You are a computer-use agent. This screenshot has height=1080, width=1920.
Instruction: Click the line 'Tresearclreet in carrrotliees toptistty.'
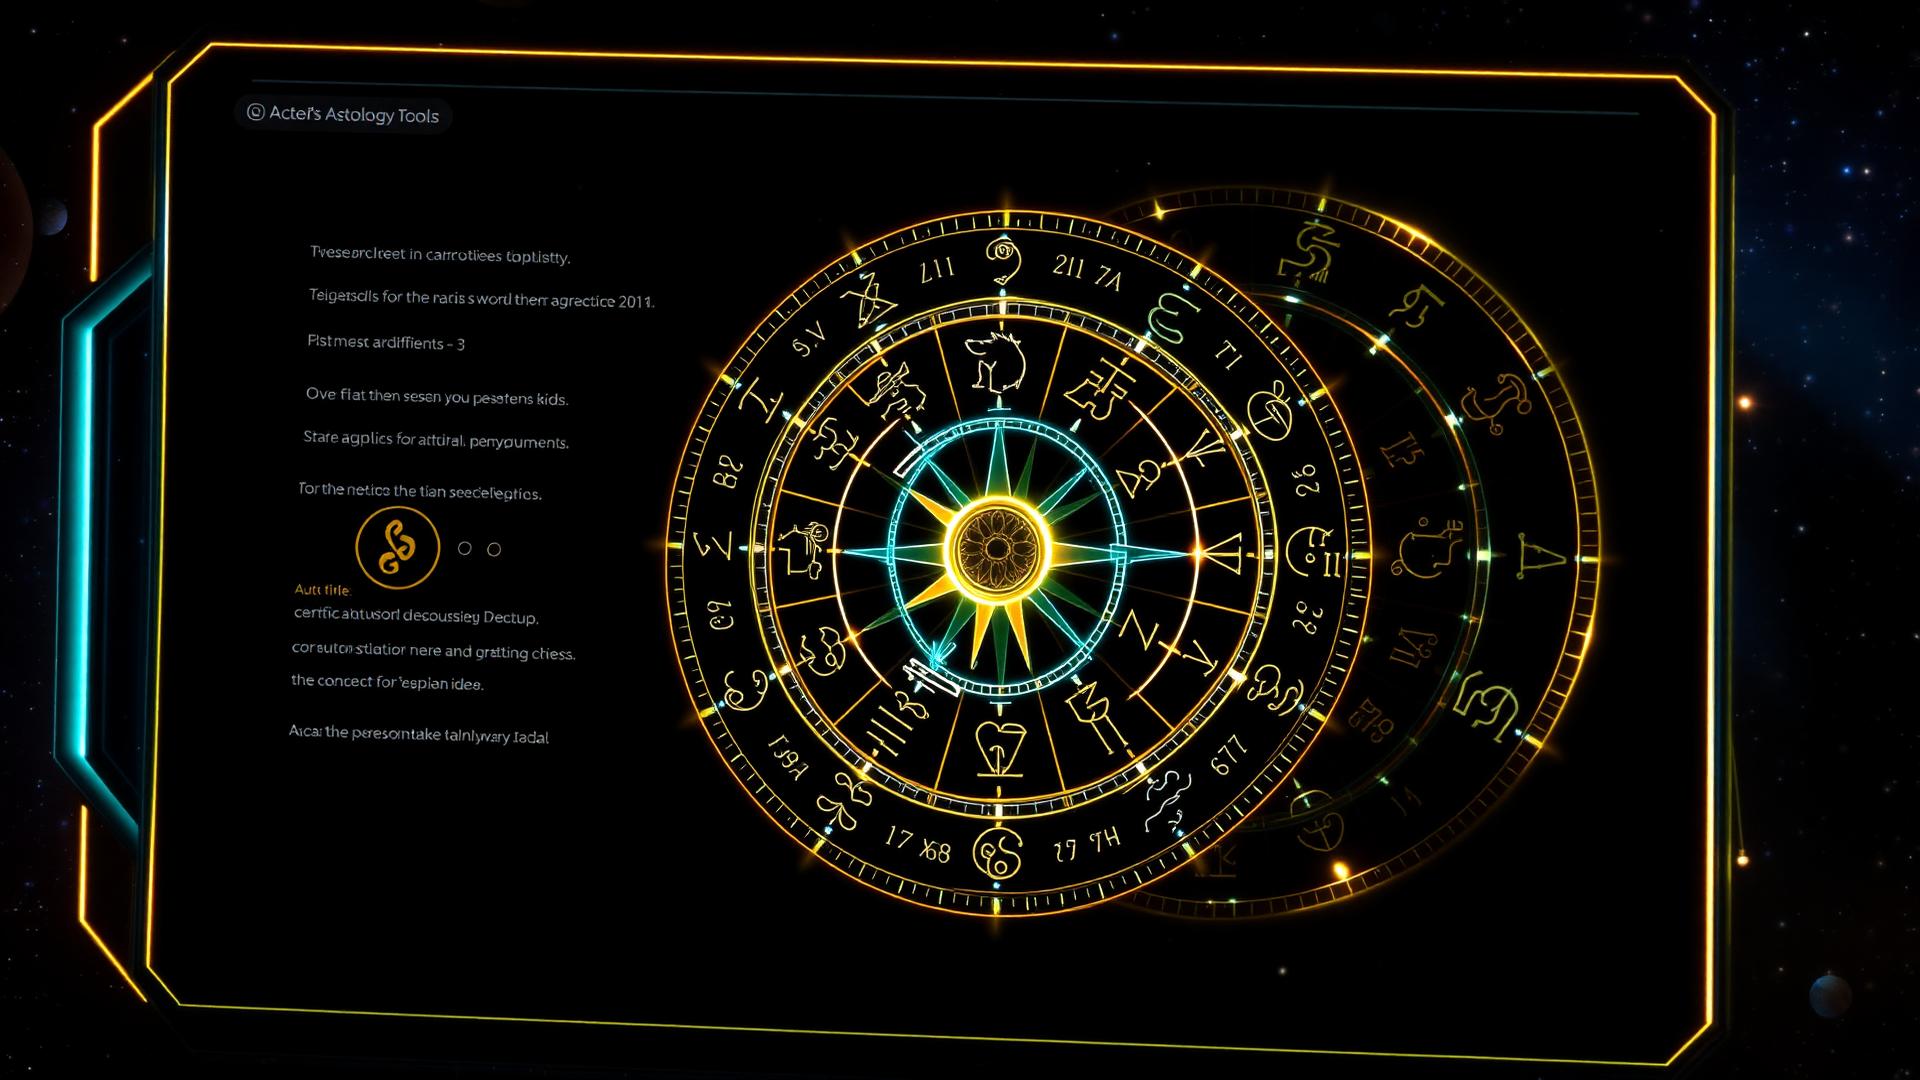(x=440, y=255)
